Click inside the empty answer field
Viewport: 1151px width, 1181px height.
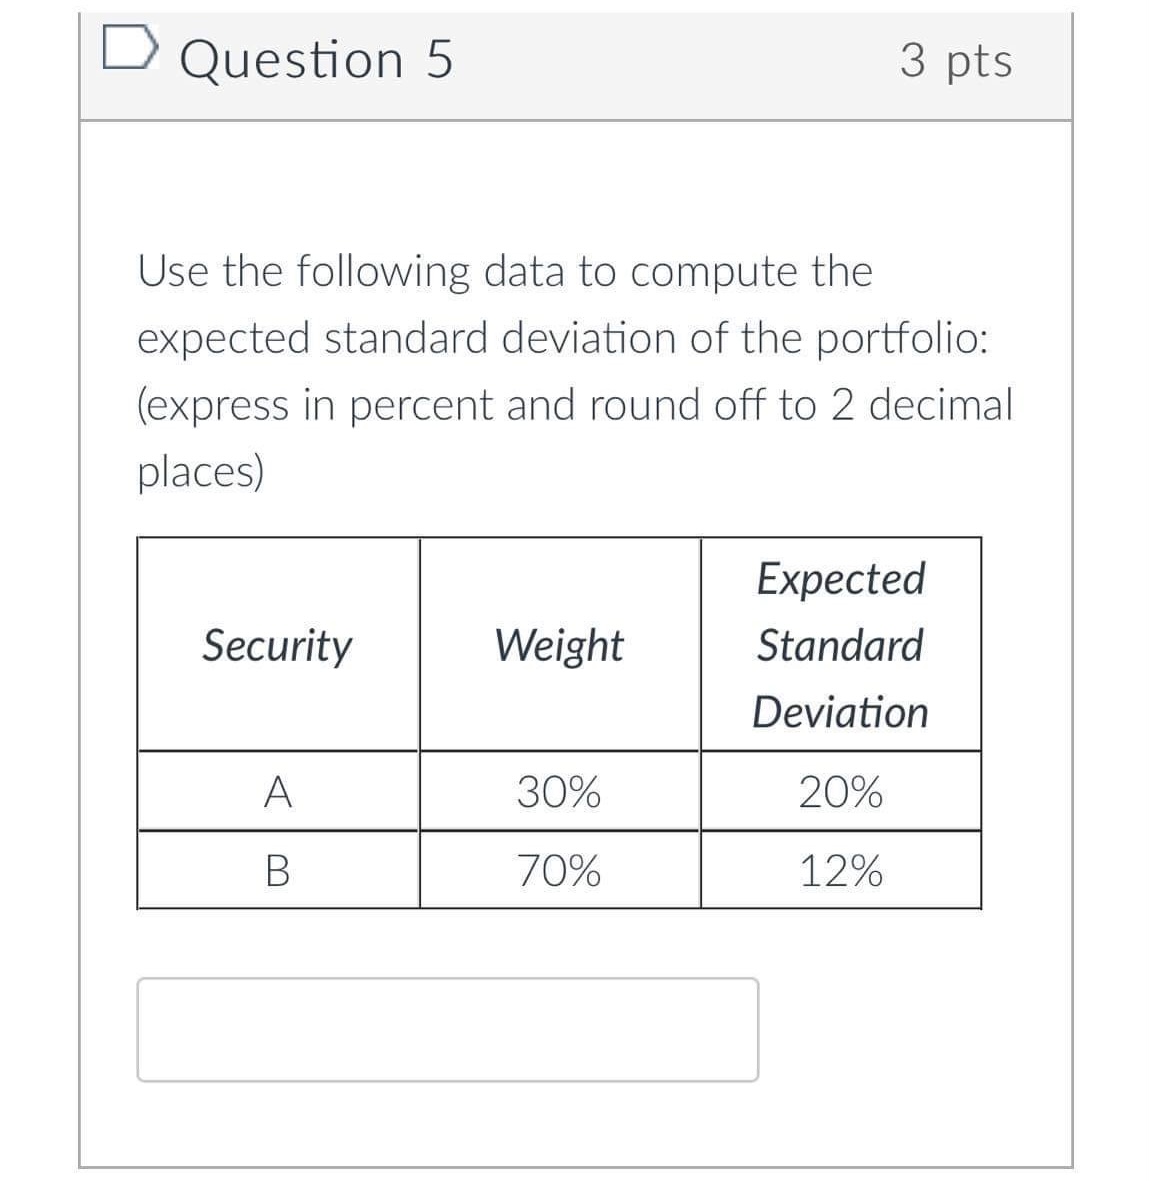(x=447, y=1030)
